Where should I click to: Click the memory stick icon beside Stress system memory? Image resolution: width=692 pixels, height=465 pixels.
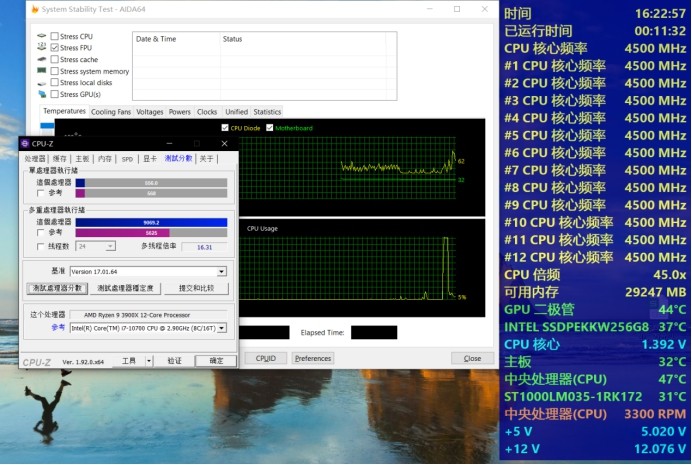pos(41,71)
